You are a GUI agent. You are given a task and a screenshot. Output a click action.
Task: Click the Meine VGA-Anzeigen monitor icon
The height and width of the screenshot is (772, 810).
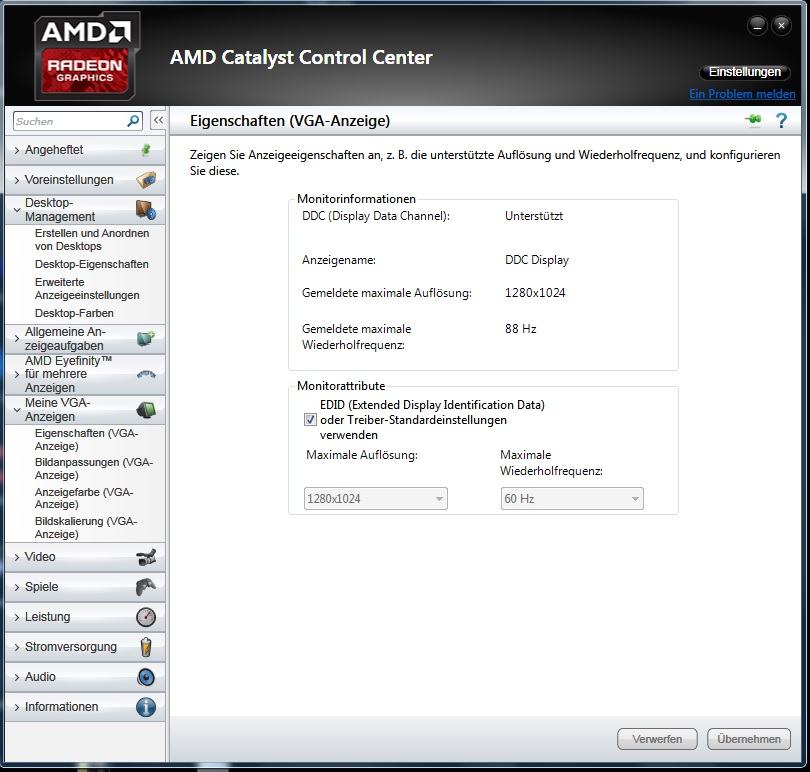coord(146,410)
